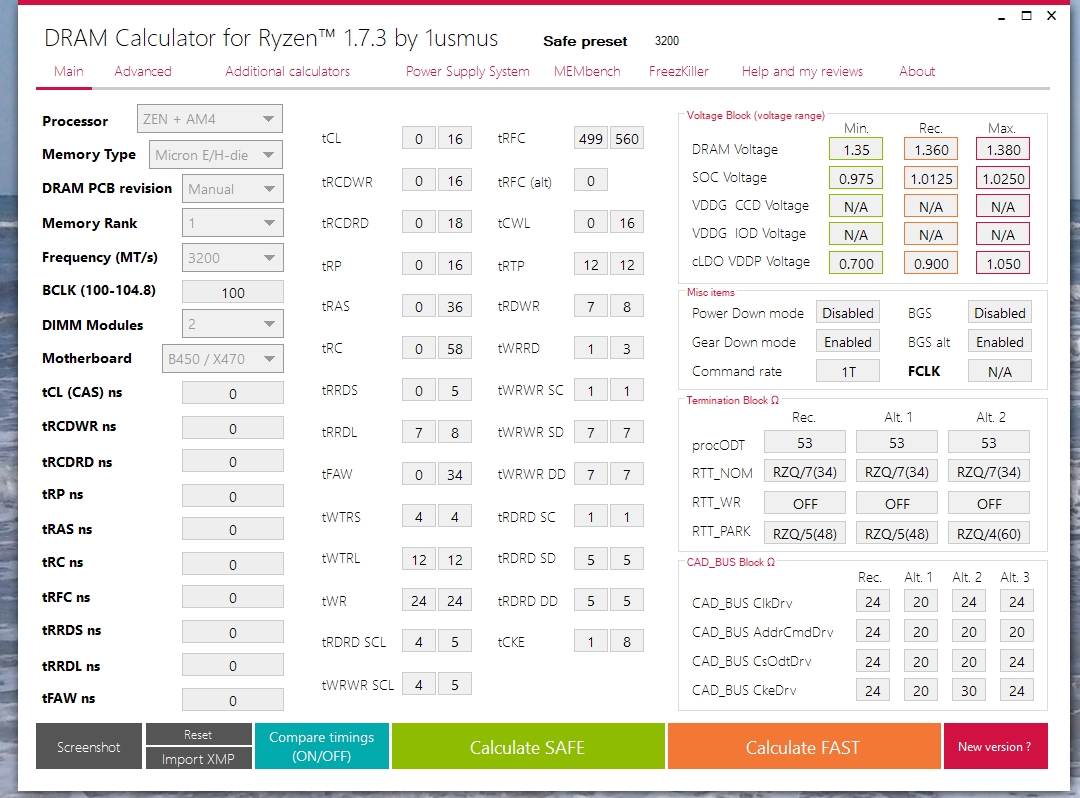The image size is (1080, 798).
Task: Click the tRRDS ns input field
Action: (233, 632)
